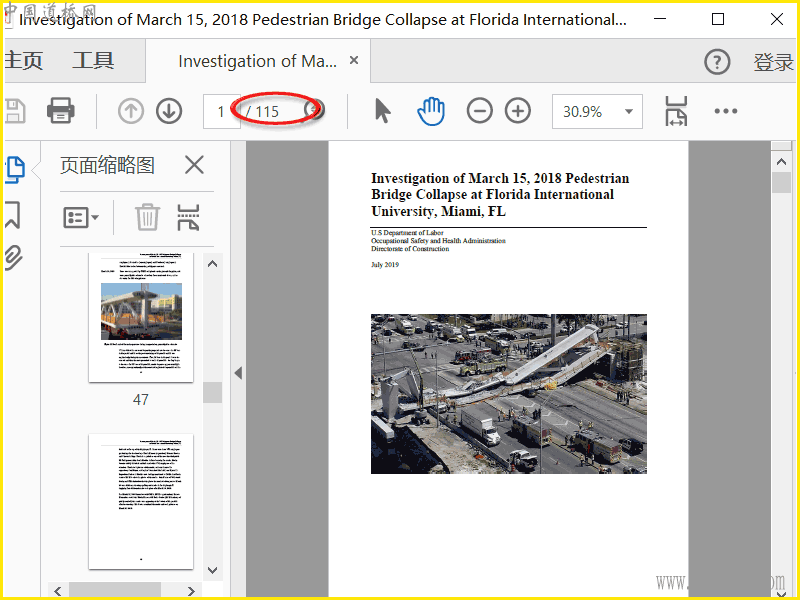Zoom out with the minus icon
The image size is (800, 600).
point(480,111)
